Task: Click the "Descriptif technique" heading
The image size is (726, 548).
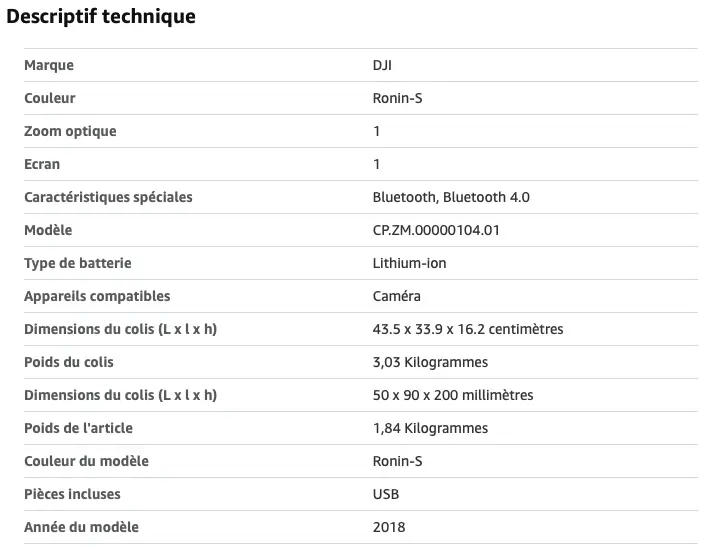Action: point(101,17)
